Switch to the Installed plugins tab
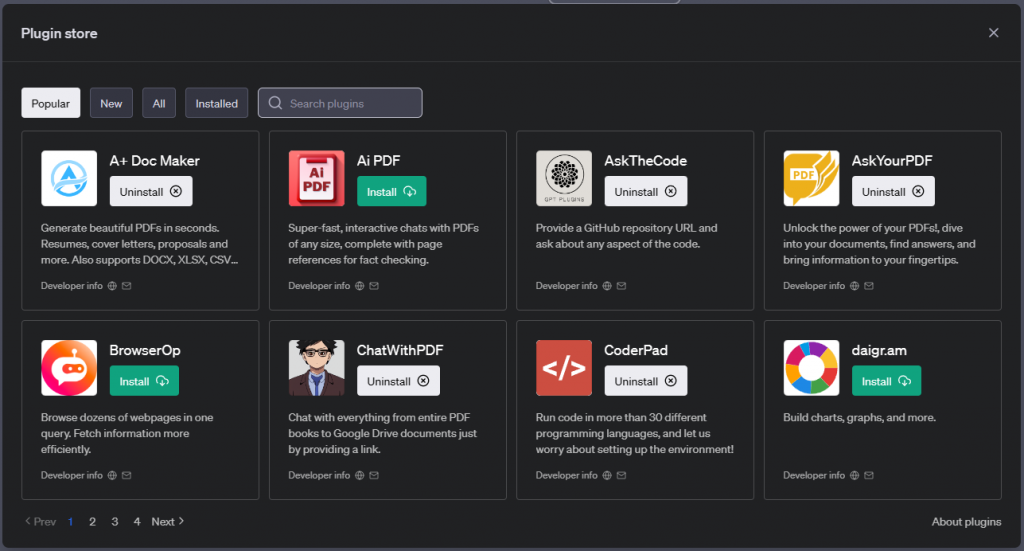1024x551 pixels. [x=216, y=103]
